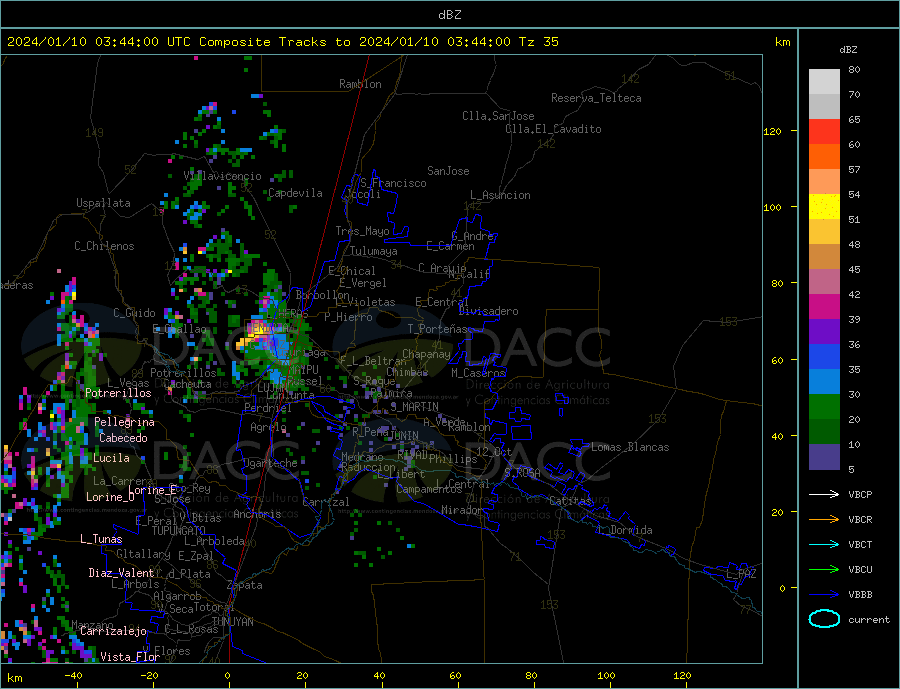Screen dimensions: 900x689
Task: Click the 'L_Asuncion' map label
Action: pyautogui.click(x=500, y=195)
